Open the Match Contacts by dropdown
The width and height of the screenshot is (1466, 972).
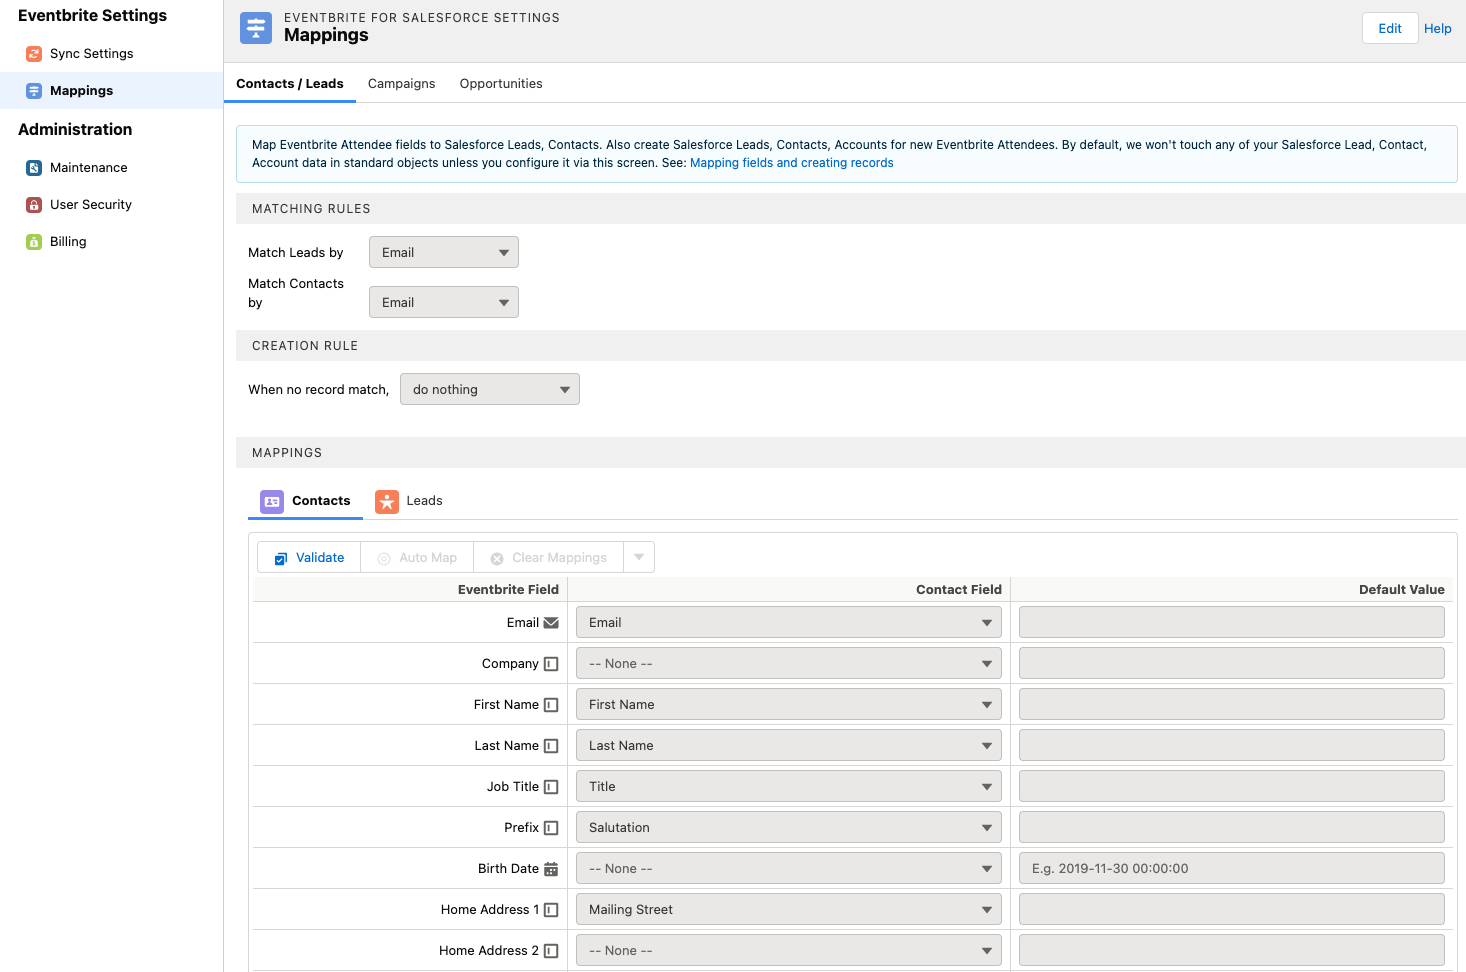[444, 302]
